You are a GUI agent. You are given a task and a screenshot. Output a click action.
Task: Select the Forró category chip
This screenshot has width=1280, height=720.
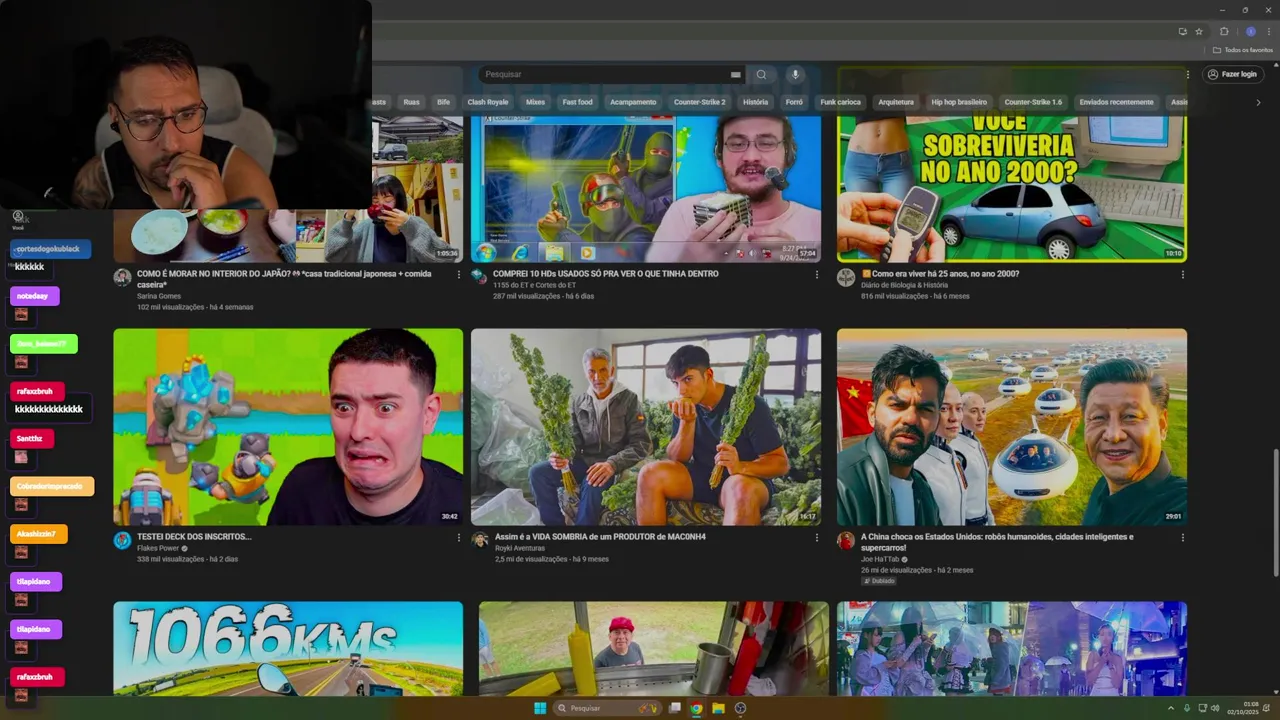[x=794, y=102]
